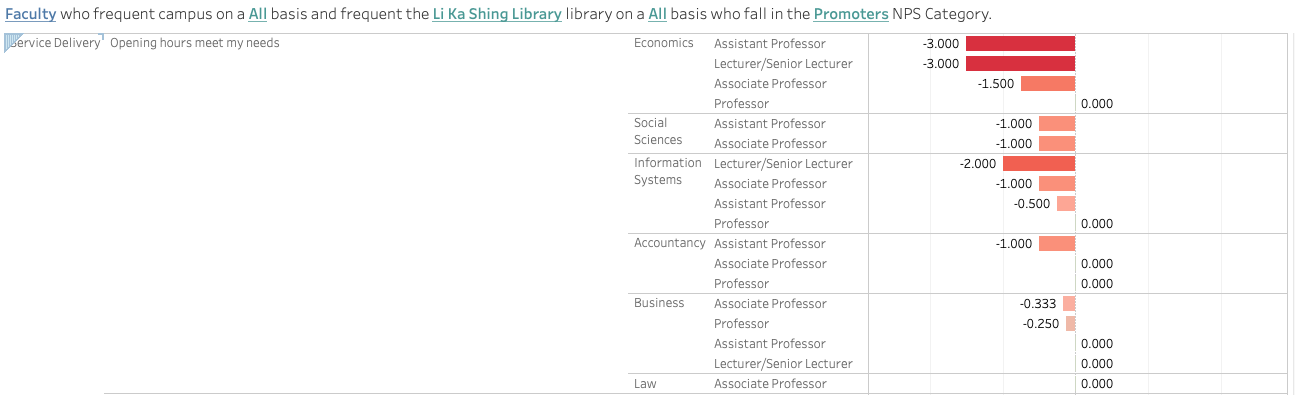Image resolution: width=1295 pixels, height=395 pixels.
Task: Select the Social Sciences school label
Action: point(658,132)
